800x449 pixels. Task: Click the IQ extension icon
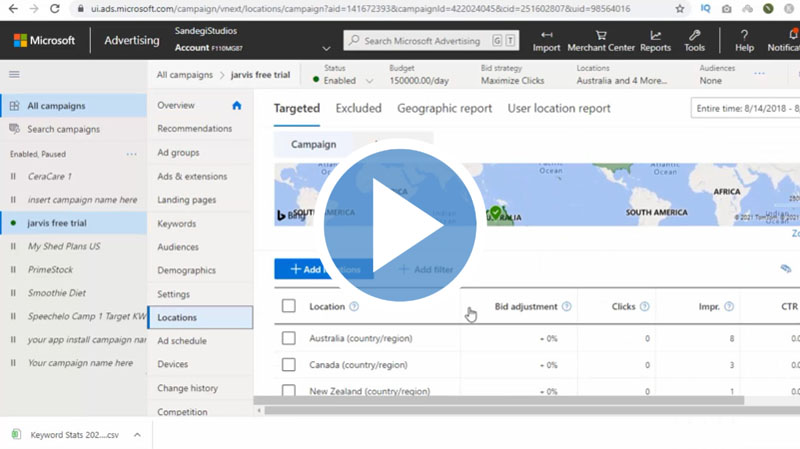point(705,9)
